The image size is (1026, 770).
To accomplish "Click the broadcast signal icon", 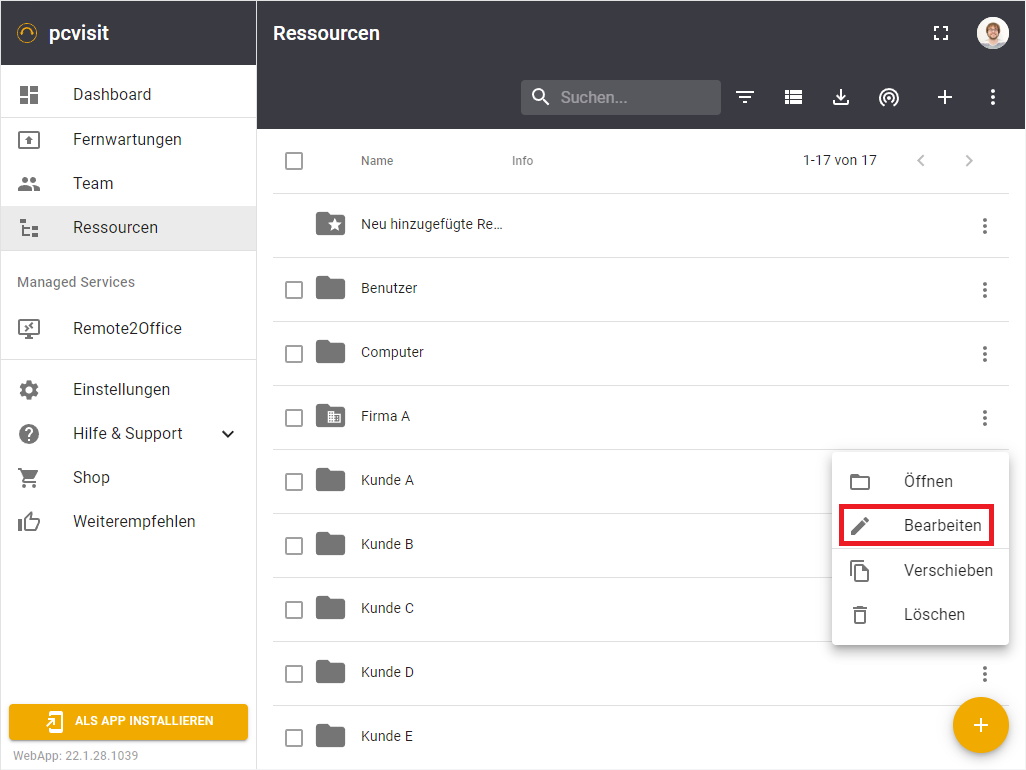I will [x=889, y=97].
